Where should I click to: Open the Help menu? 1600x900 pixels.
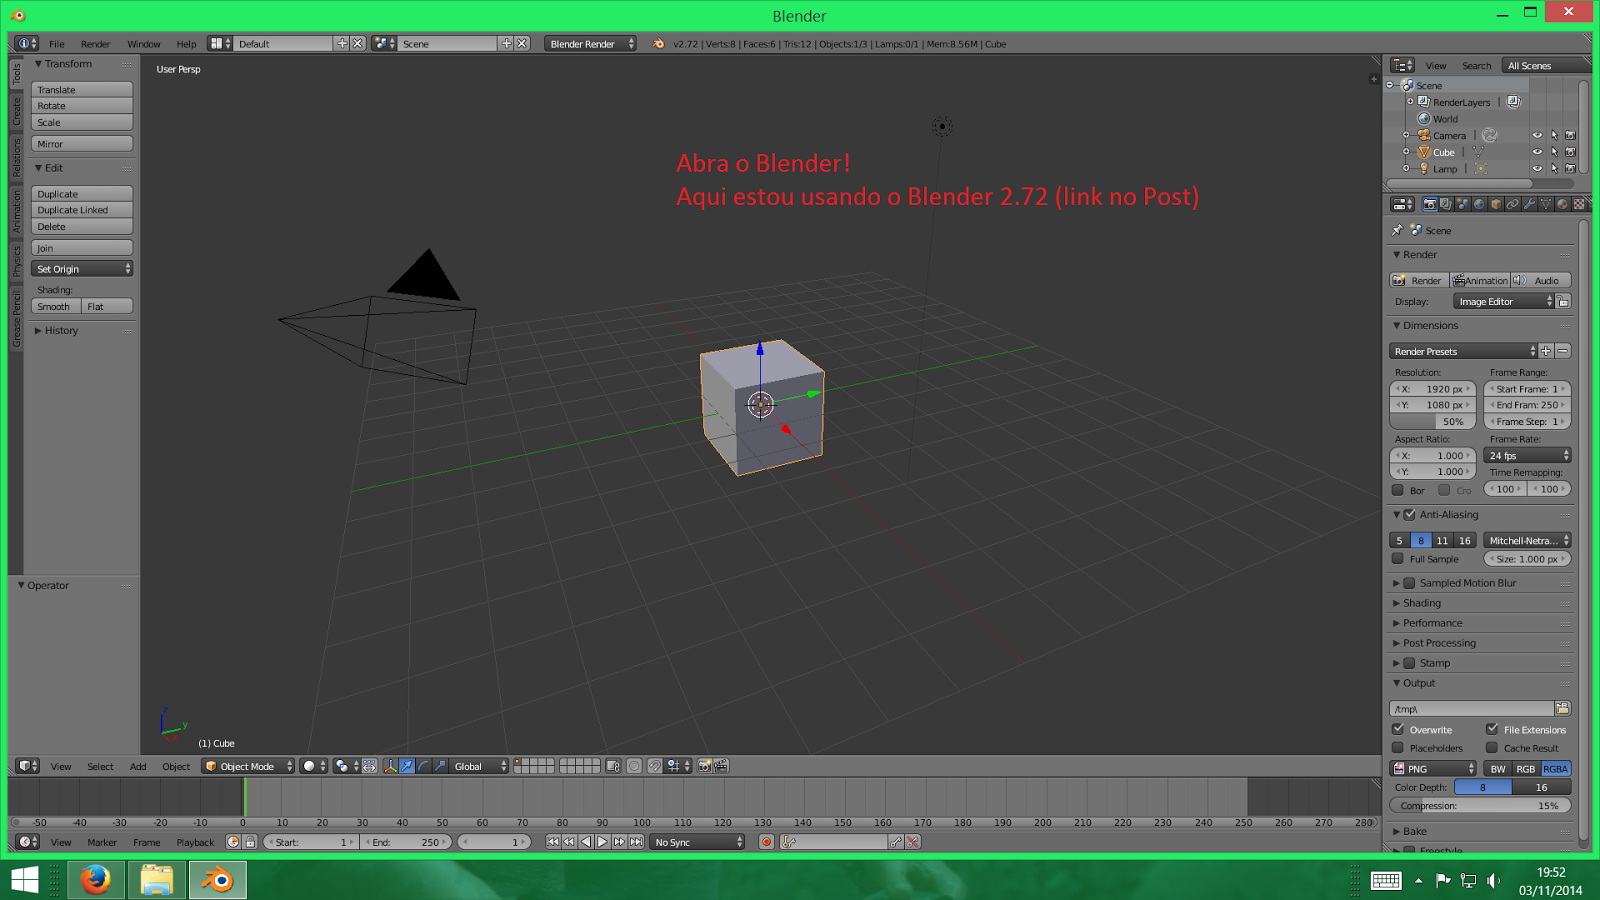187,44
